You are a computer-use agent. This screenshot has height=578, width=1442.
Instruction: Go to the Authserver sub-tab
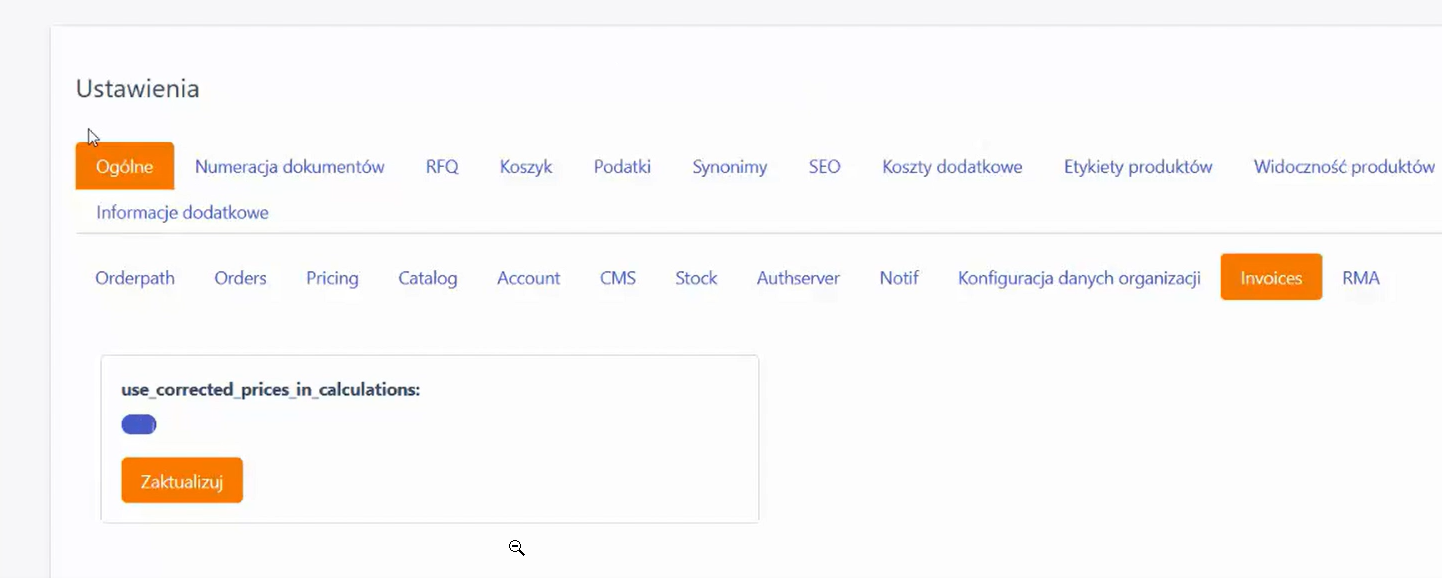798,277
